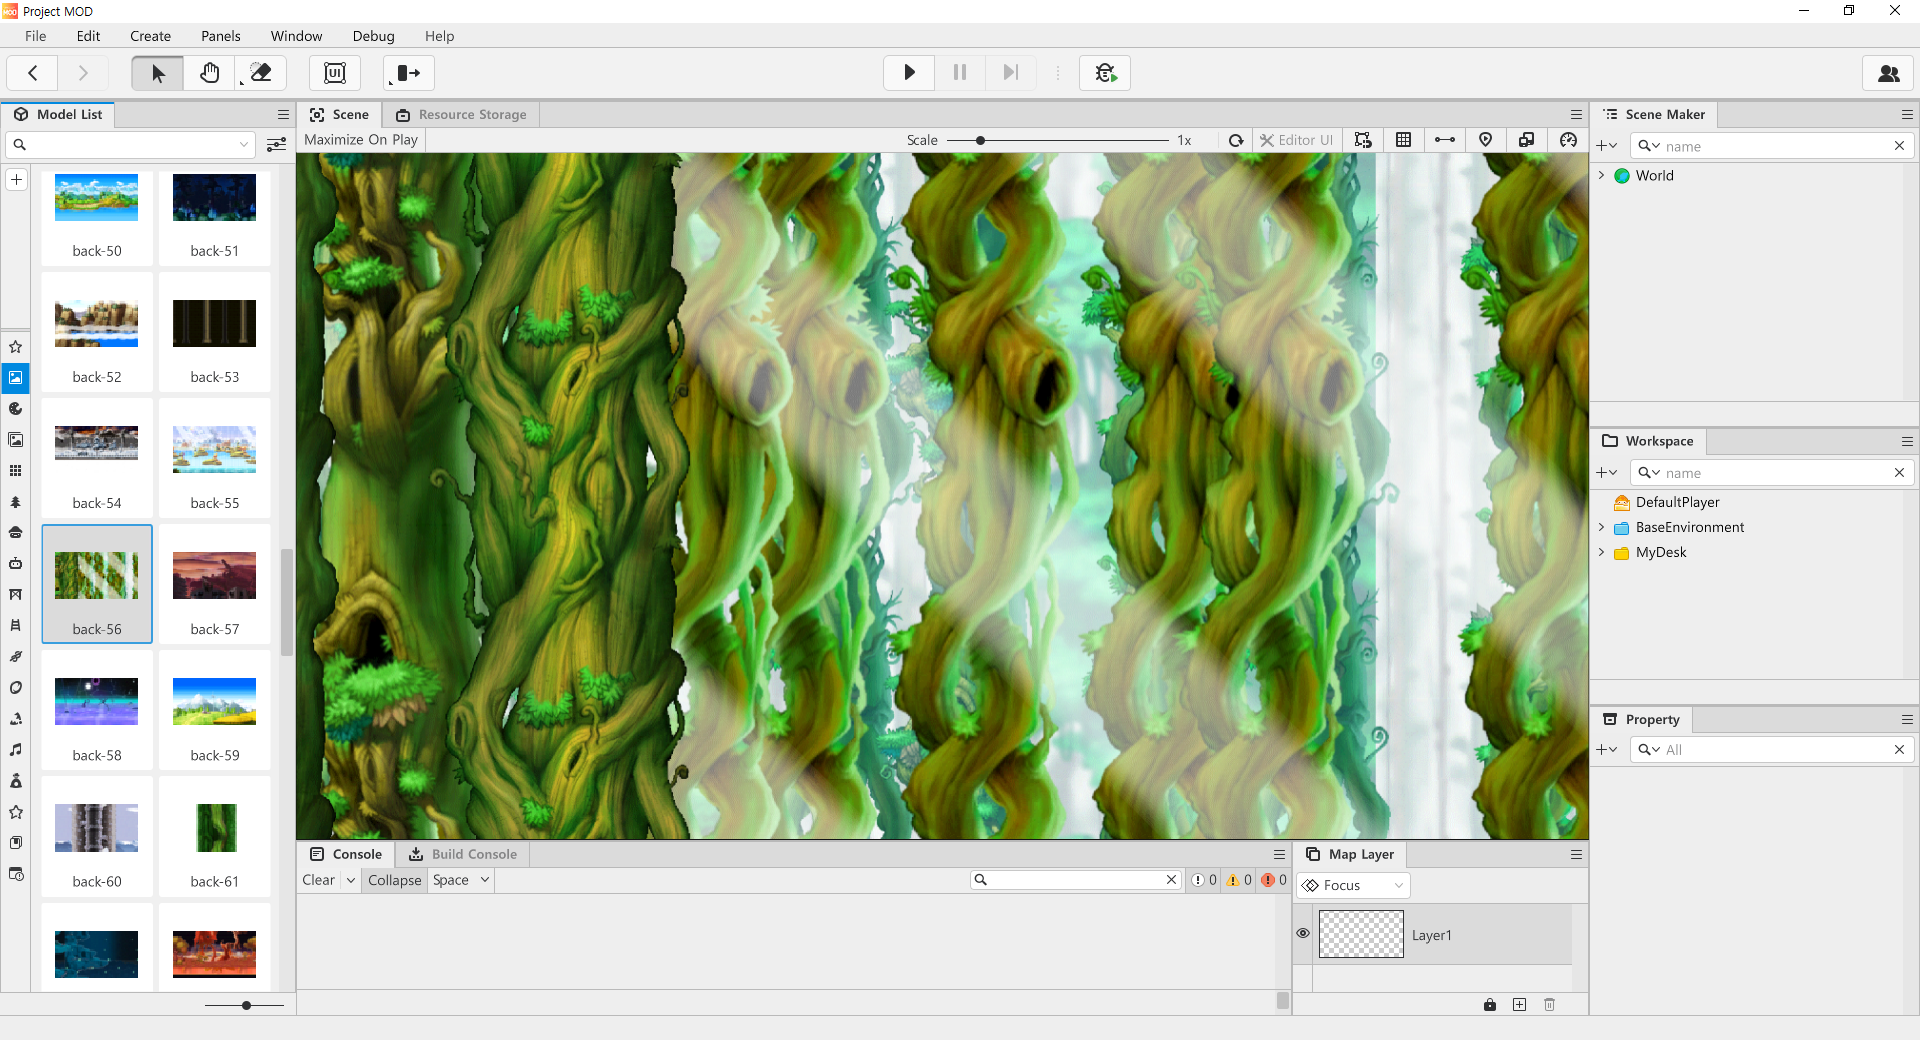This screenshot has height=1040, width=1920.
Task: Activate the hand pan tool
Action: [209, 73]
